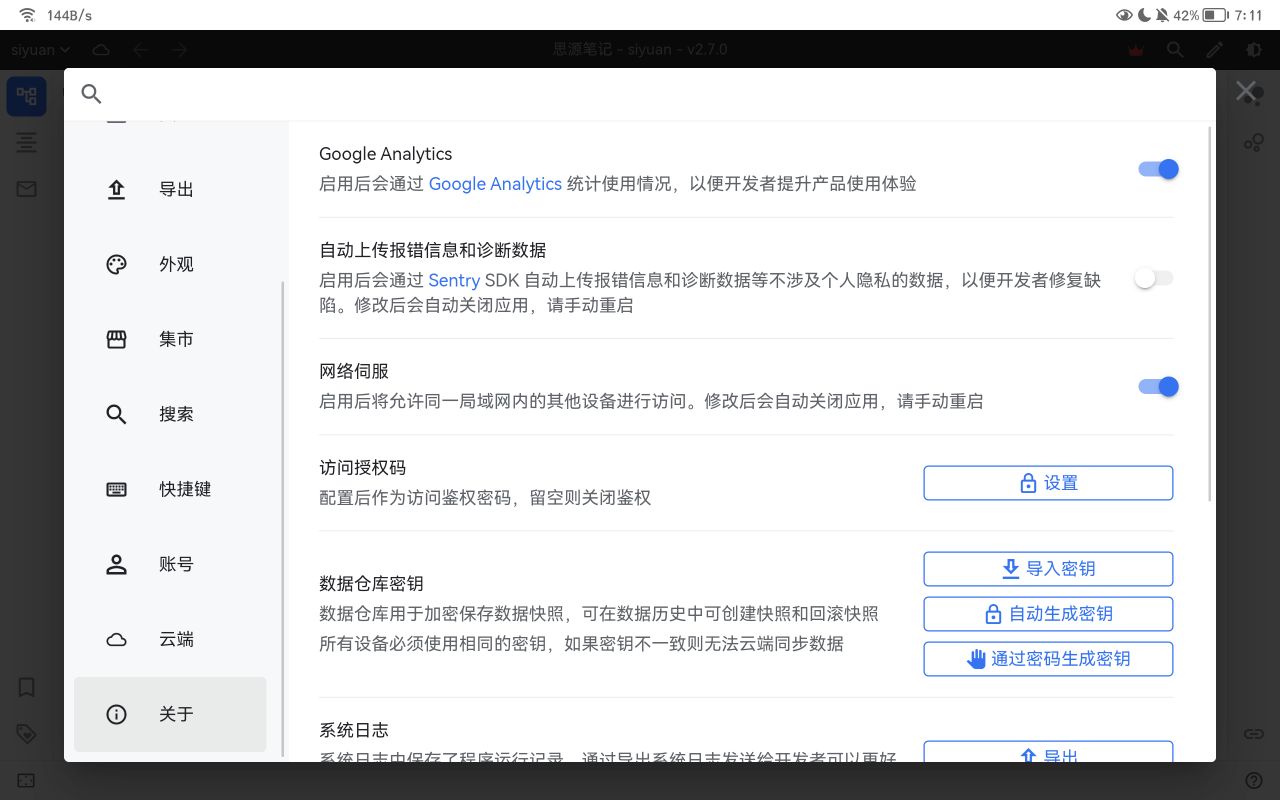Follow the Sentry link
Image resolution: width=1280 pixels, height=800 pixels.
[454, 281]
